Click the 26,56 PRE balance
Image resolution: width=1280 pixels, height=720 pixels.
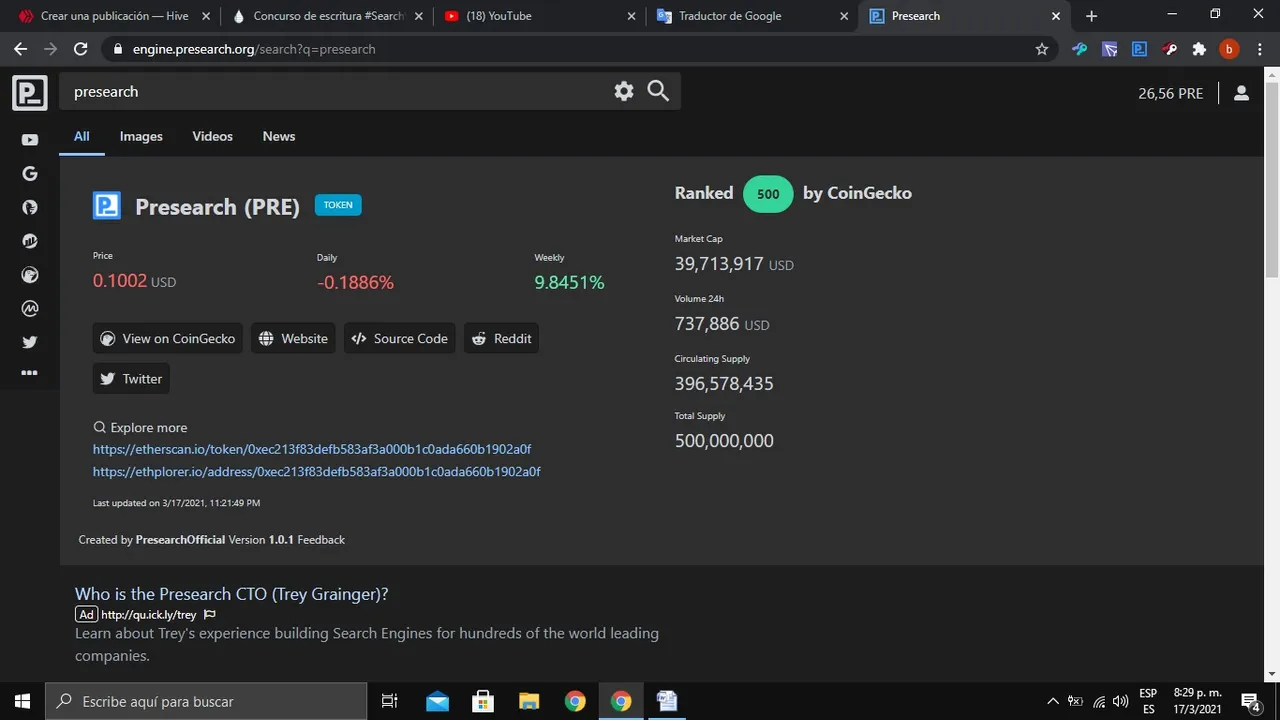1171,93
